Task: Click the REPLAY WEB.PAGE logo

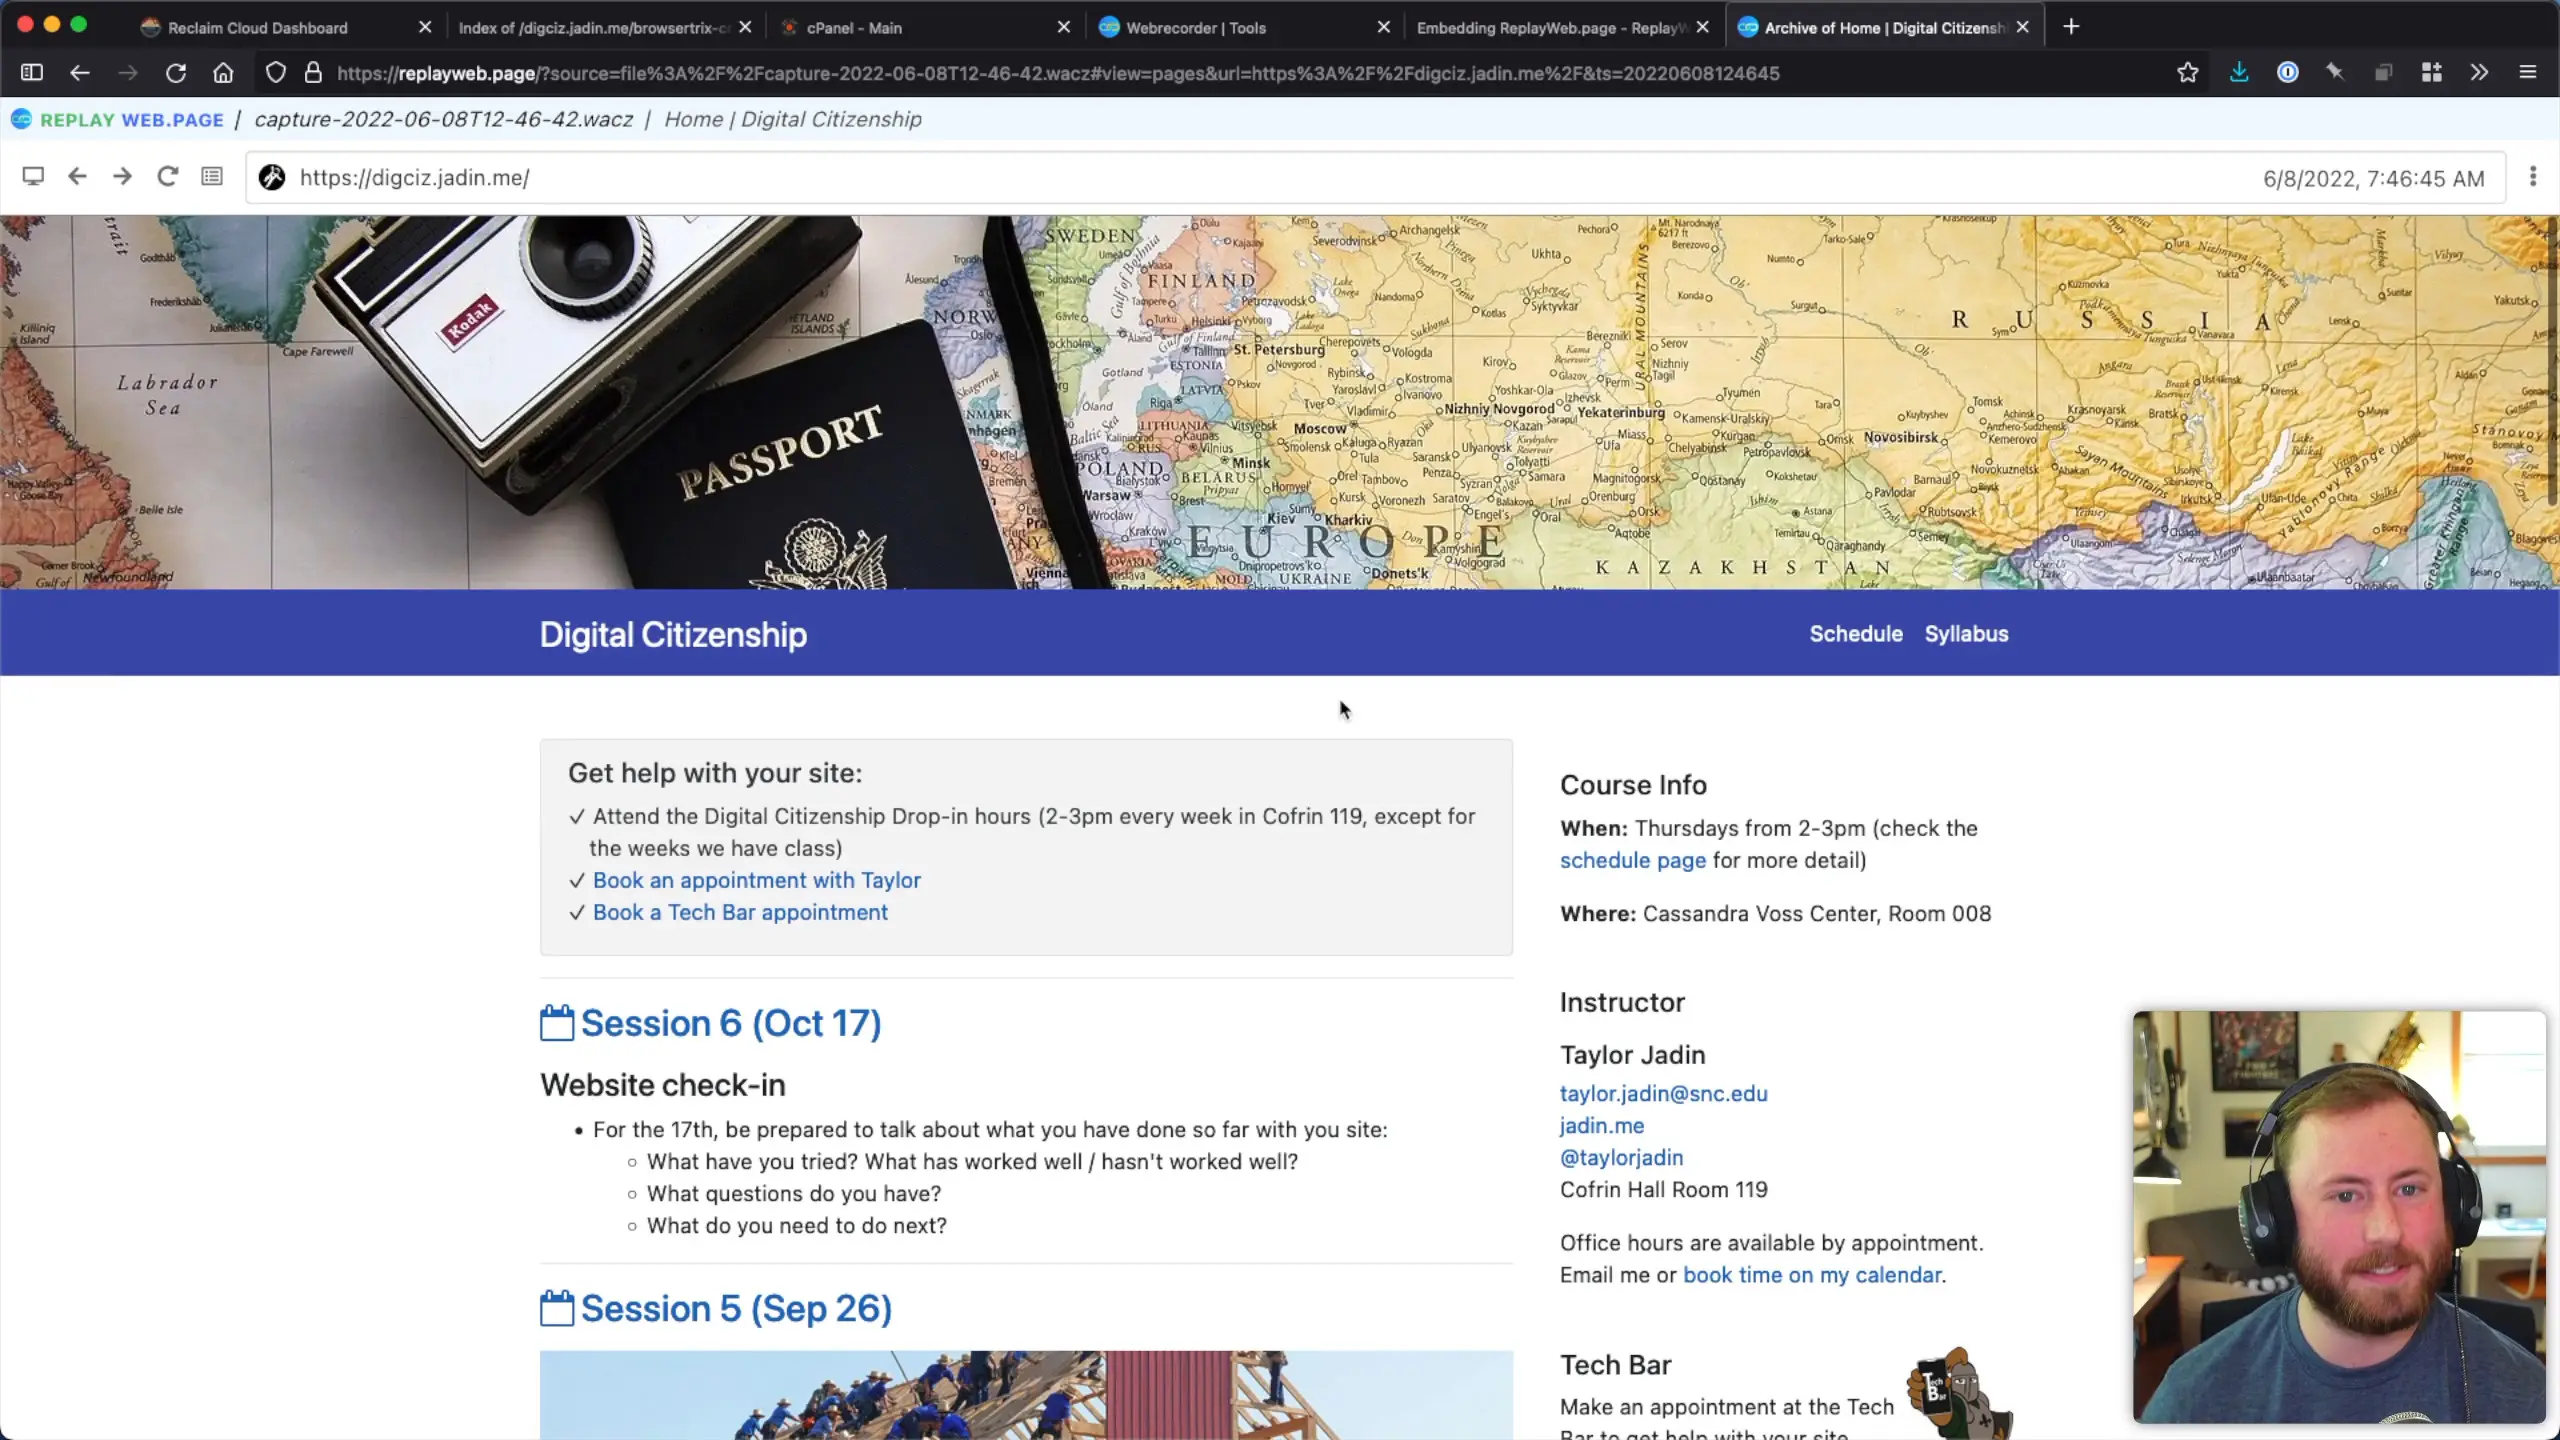Action: [x=118, y=120]
